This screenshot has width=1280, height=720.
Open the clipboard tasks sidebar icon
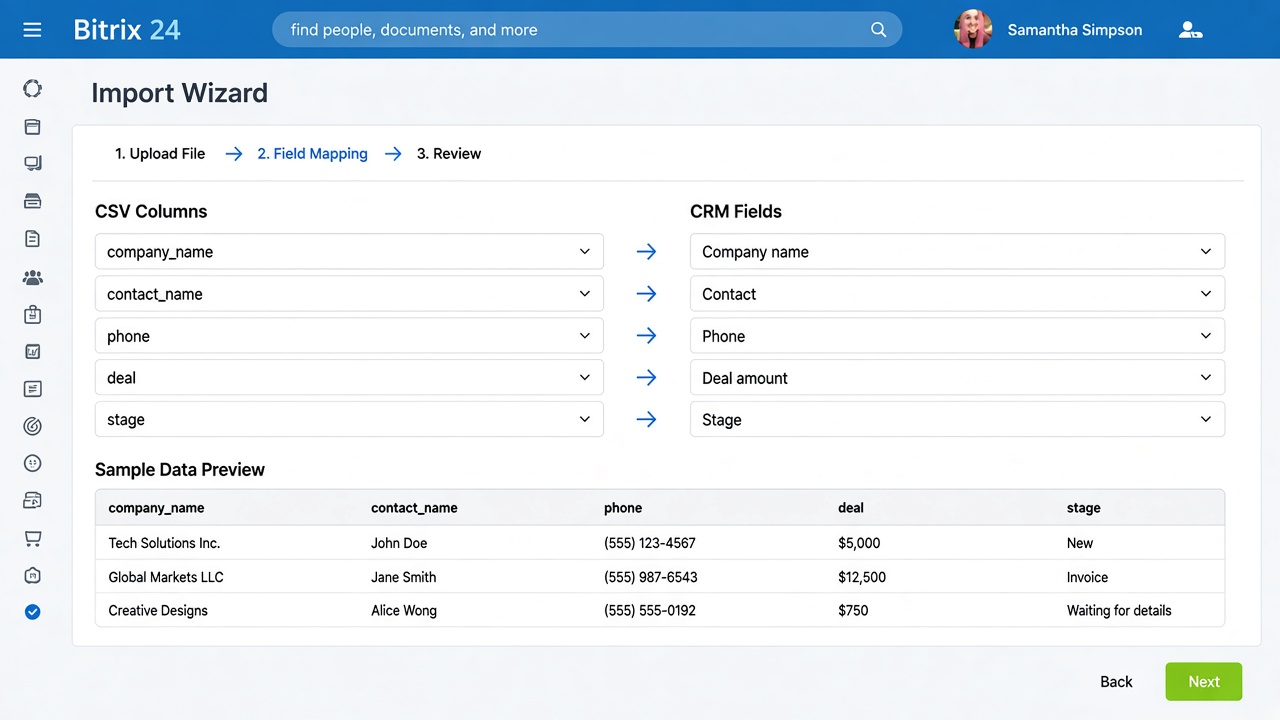pyautogui.click(x=32, y=314)
